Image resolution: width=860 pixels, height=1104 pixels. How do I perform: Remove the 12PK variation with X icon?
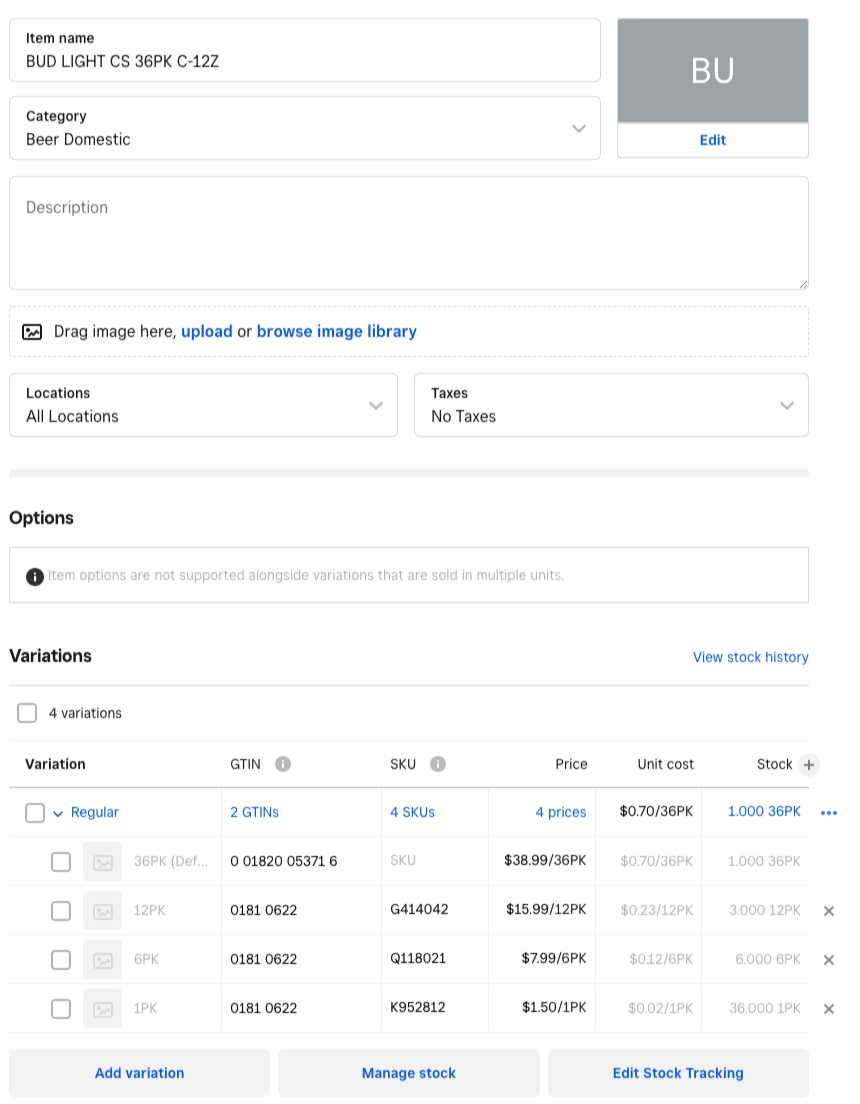tap(829, 911)
